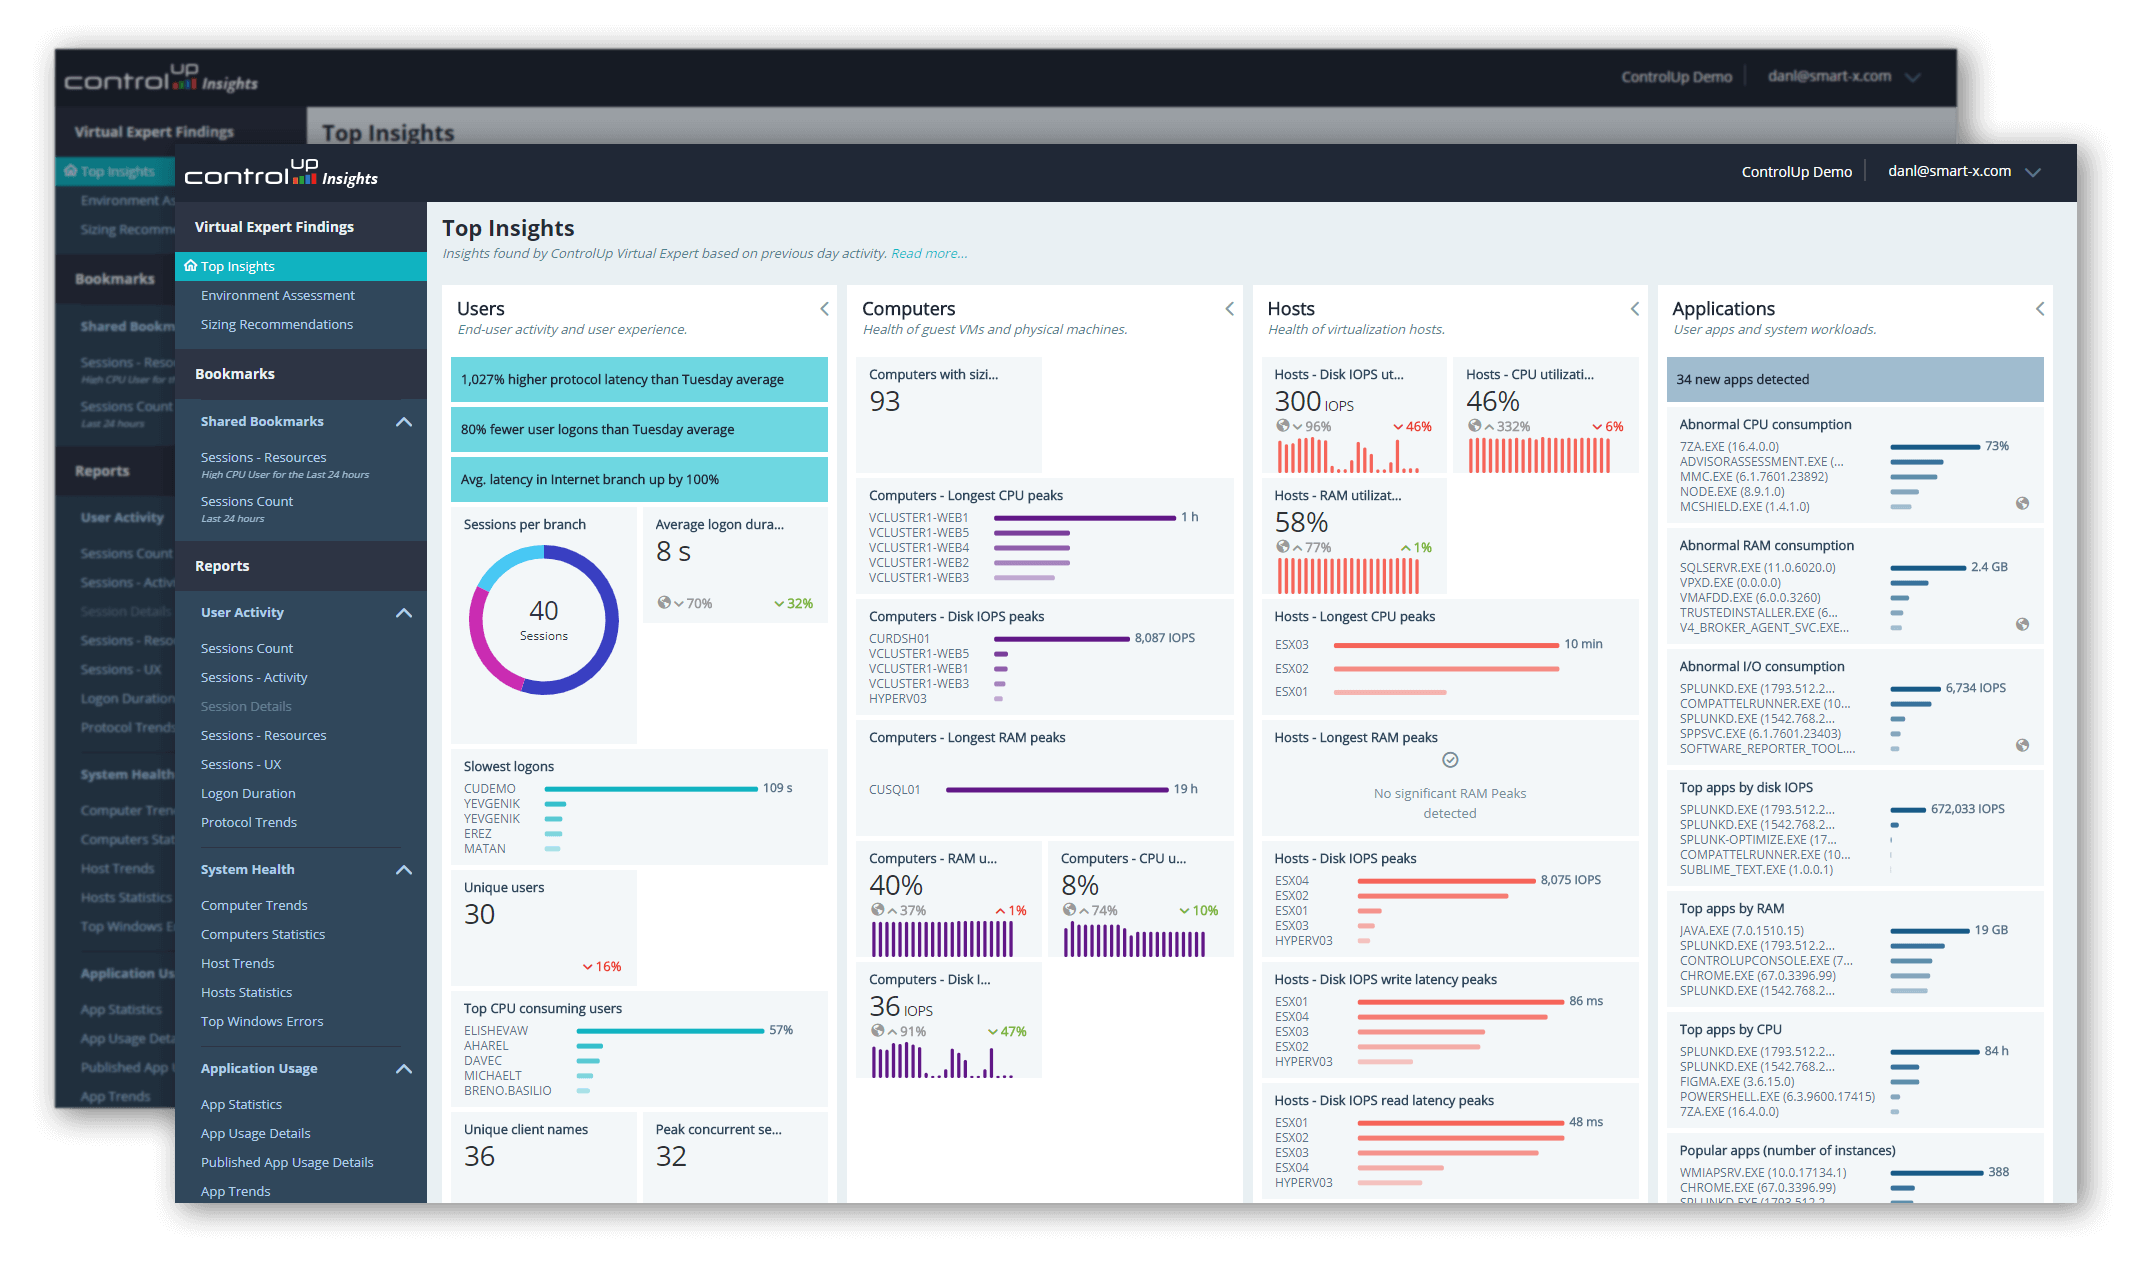
Task: Open the Logon Duration report
Action: pyautogui.click(x=248, y=793)
